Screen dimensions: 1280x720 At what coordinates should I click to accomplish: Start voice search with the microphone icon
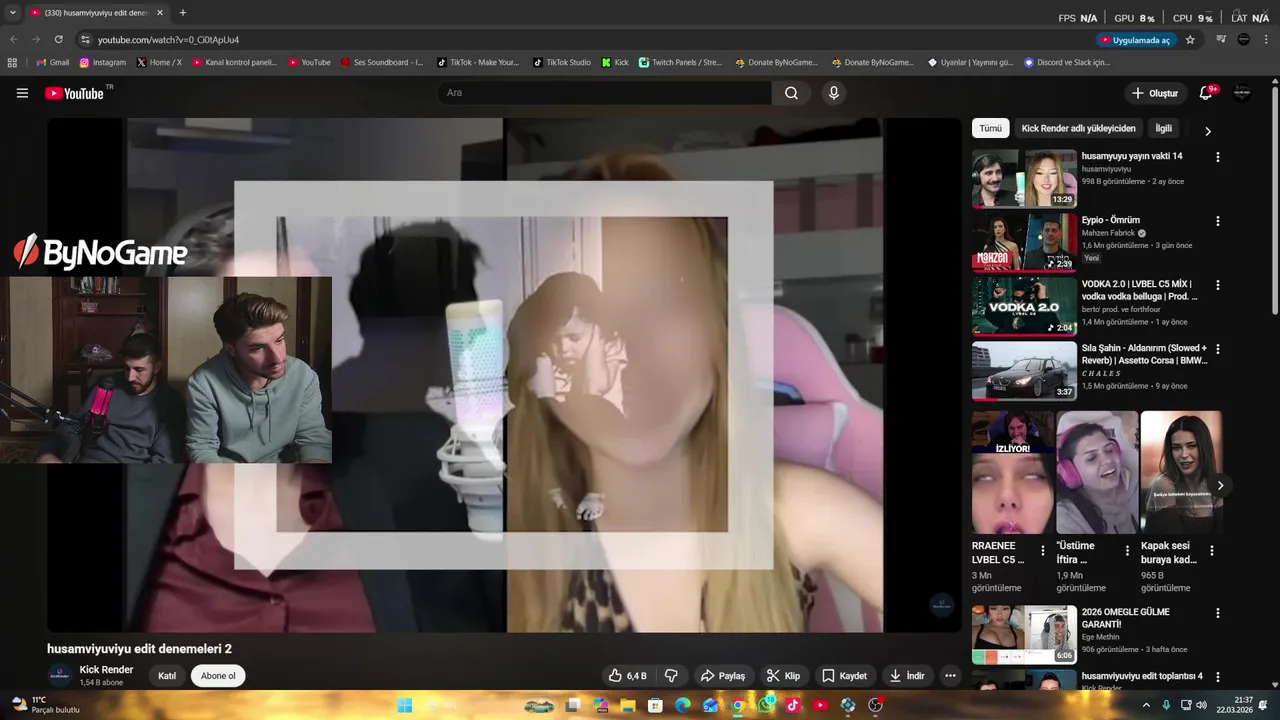tap(833, 93)
